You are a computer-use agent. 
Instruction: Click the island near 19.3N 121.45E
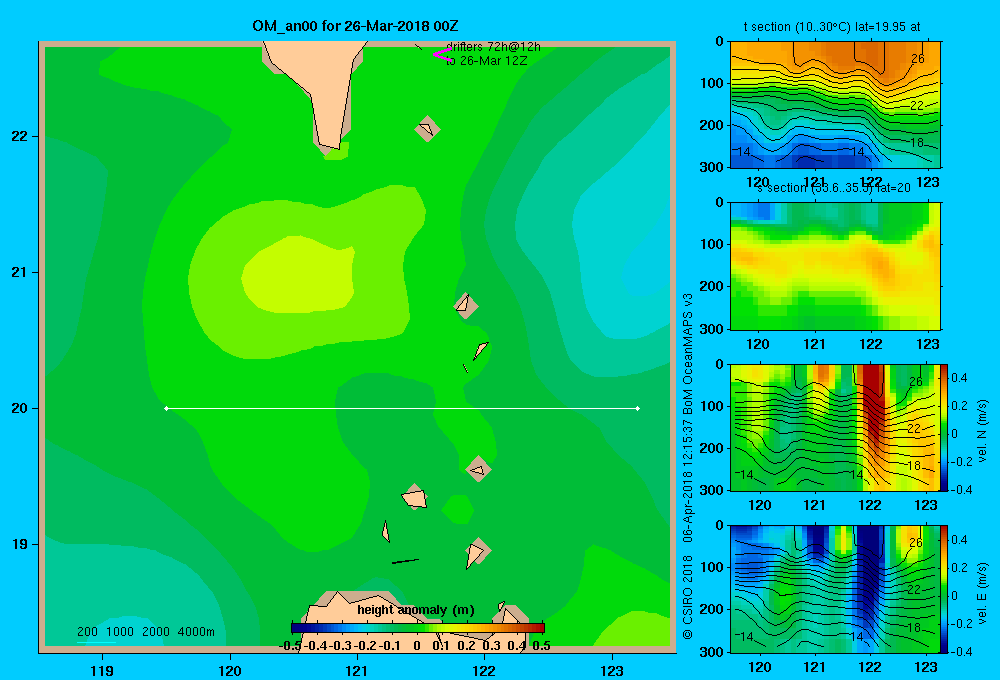(x=415, y=497)
